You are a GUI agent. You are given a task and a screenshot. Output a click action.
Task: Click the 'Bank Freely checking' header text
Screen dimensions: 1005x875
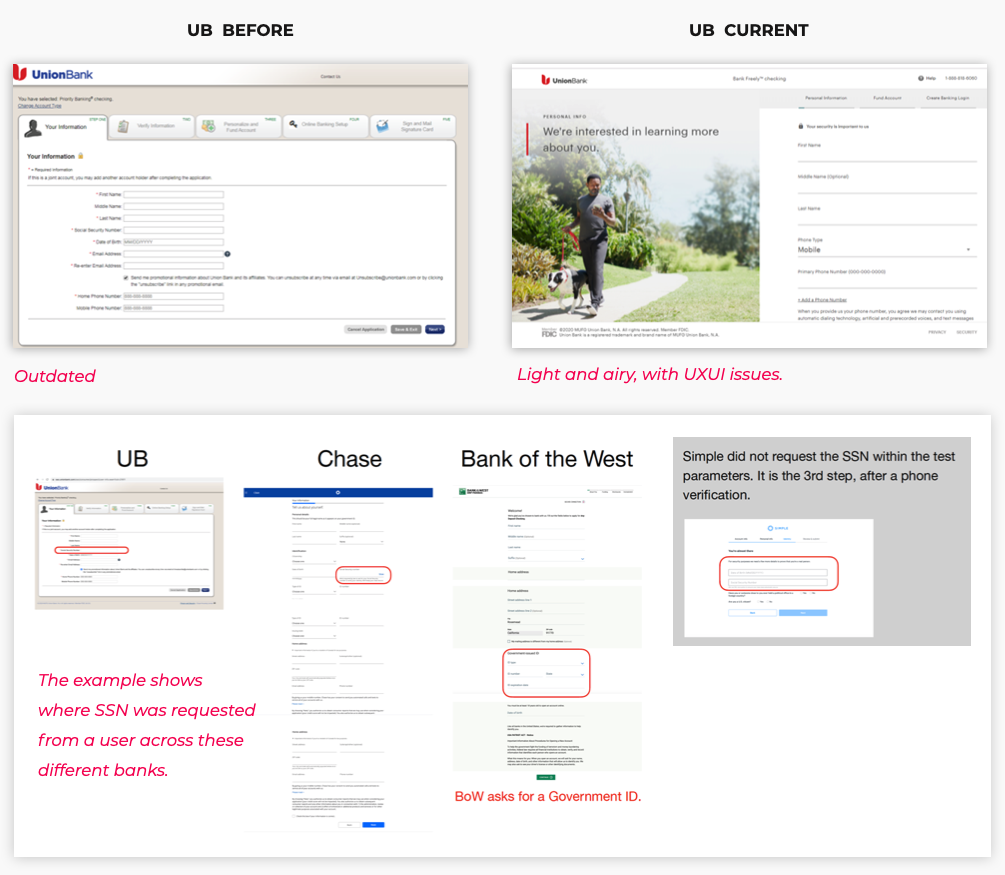pos(759,79)
